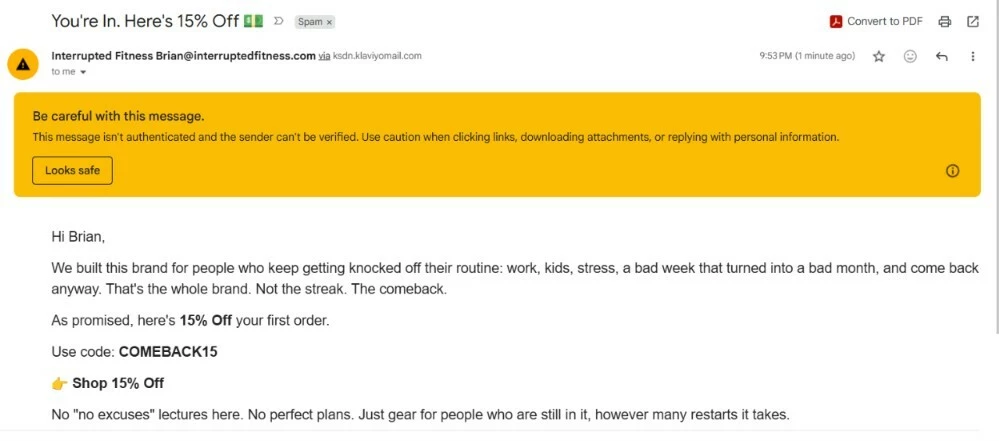Open the Shop 15% Off link

(x=118, y=384)
